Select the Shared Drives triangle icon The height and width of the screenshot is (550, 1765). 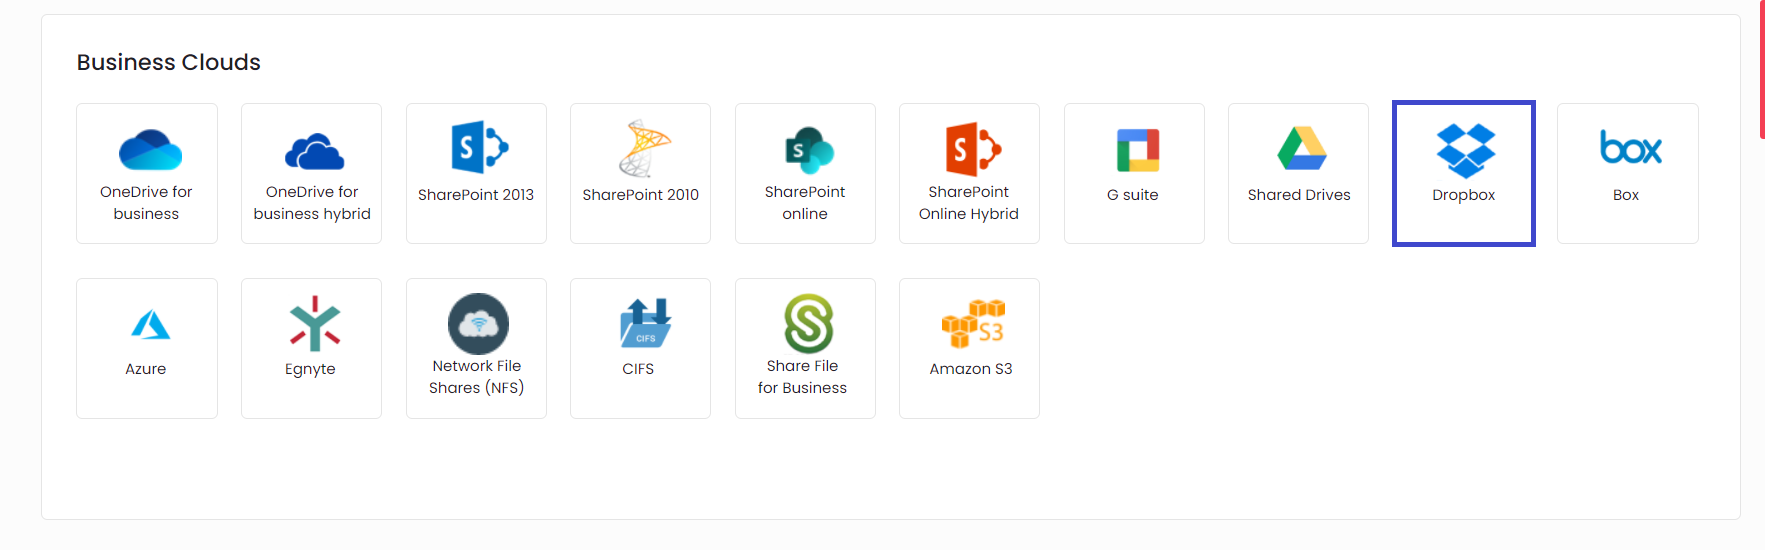point(1302,149)
